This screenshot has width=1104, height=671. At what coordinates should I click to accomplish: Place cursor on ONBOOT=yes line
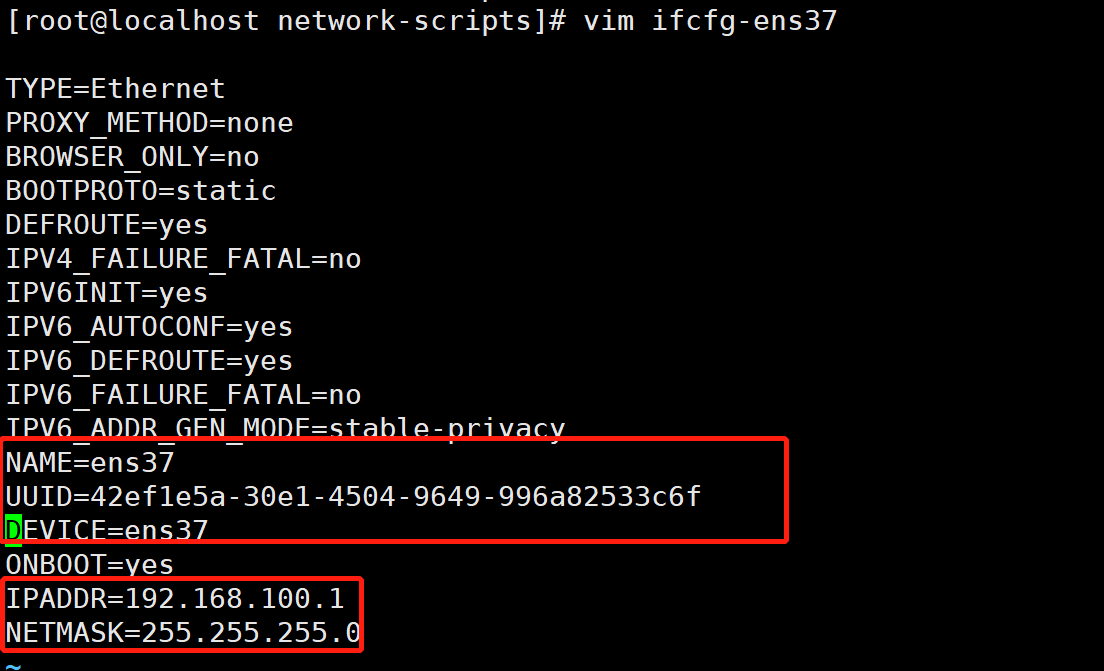pos(90,565)
